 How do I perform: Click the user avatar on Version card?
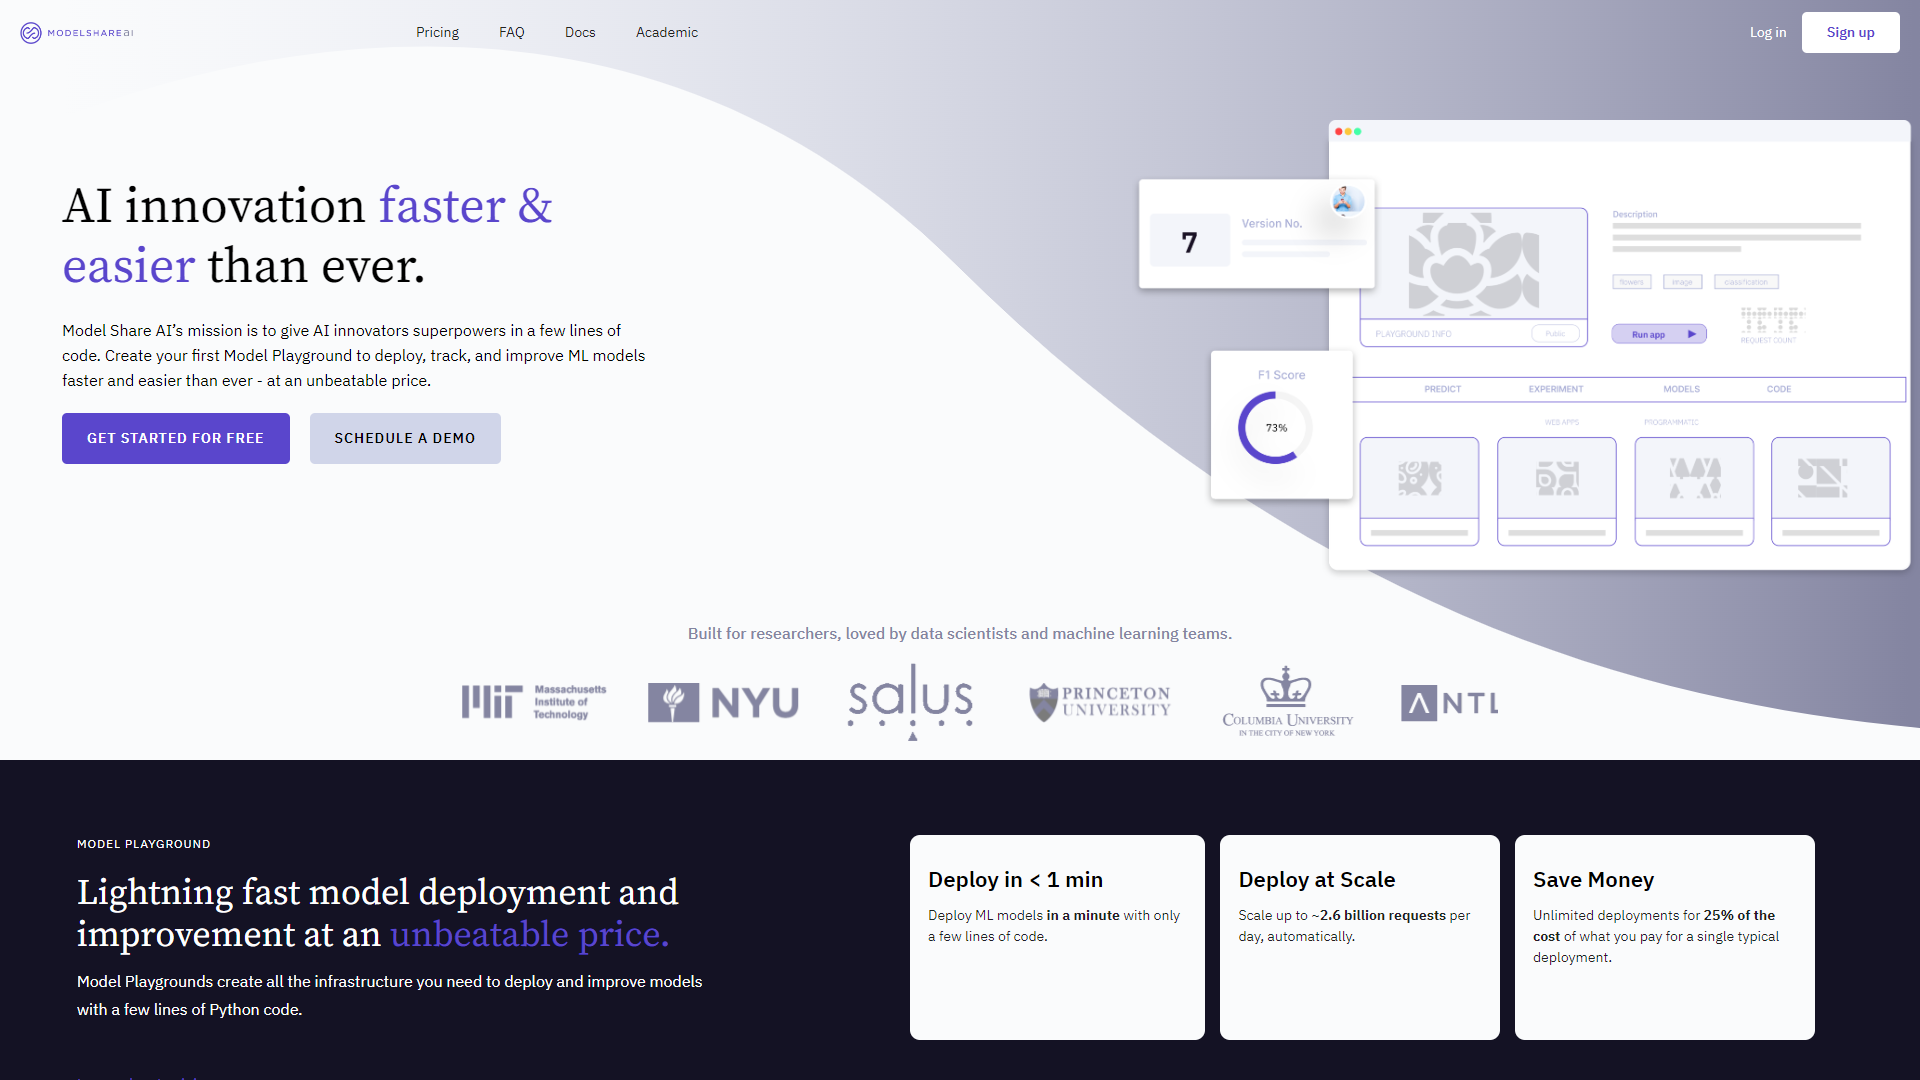[1347, 200]
